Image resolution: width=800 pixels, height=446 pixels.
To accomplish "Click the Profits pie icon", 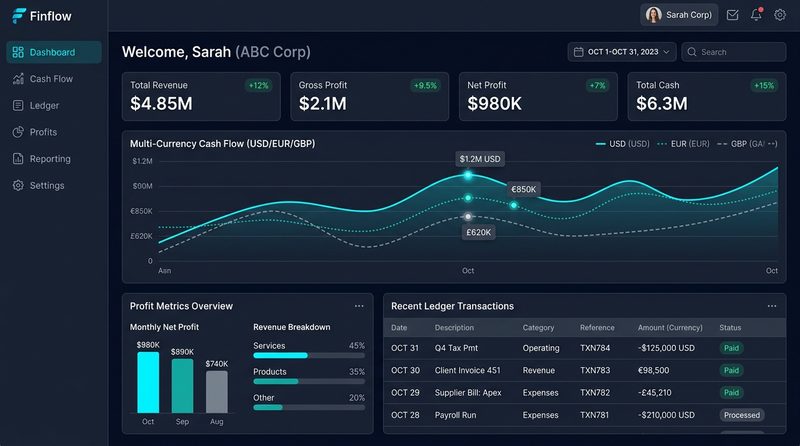I will pyautogui.click(x=18, y=132).
